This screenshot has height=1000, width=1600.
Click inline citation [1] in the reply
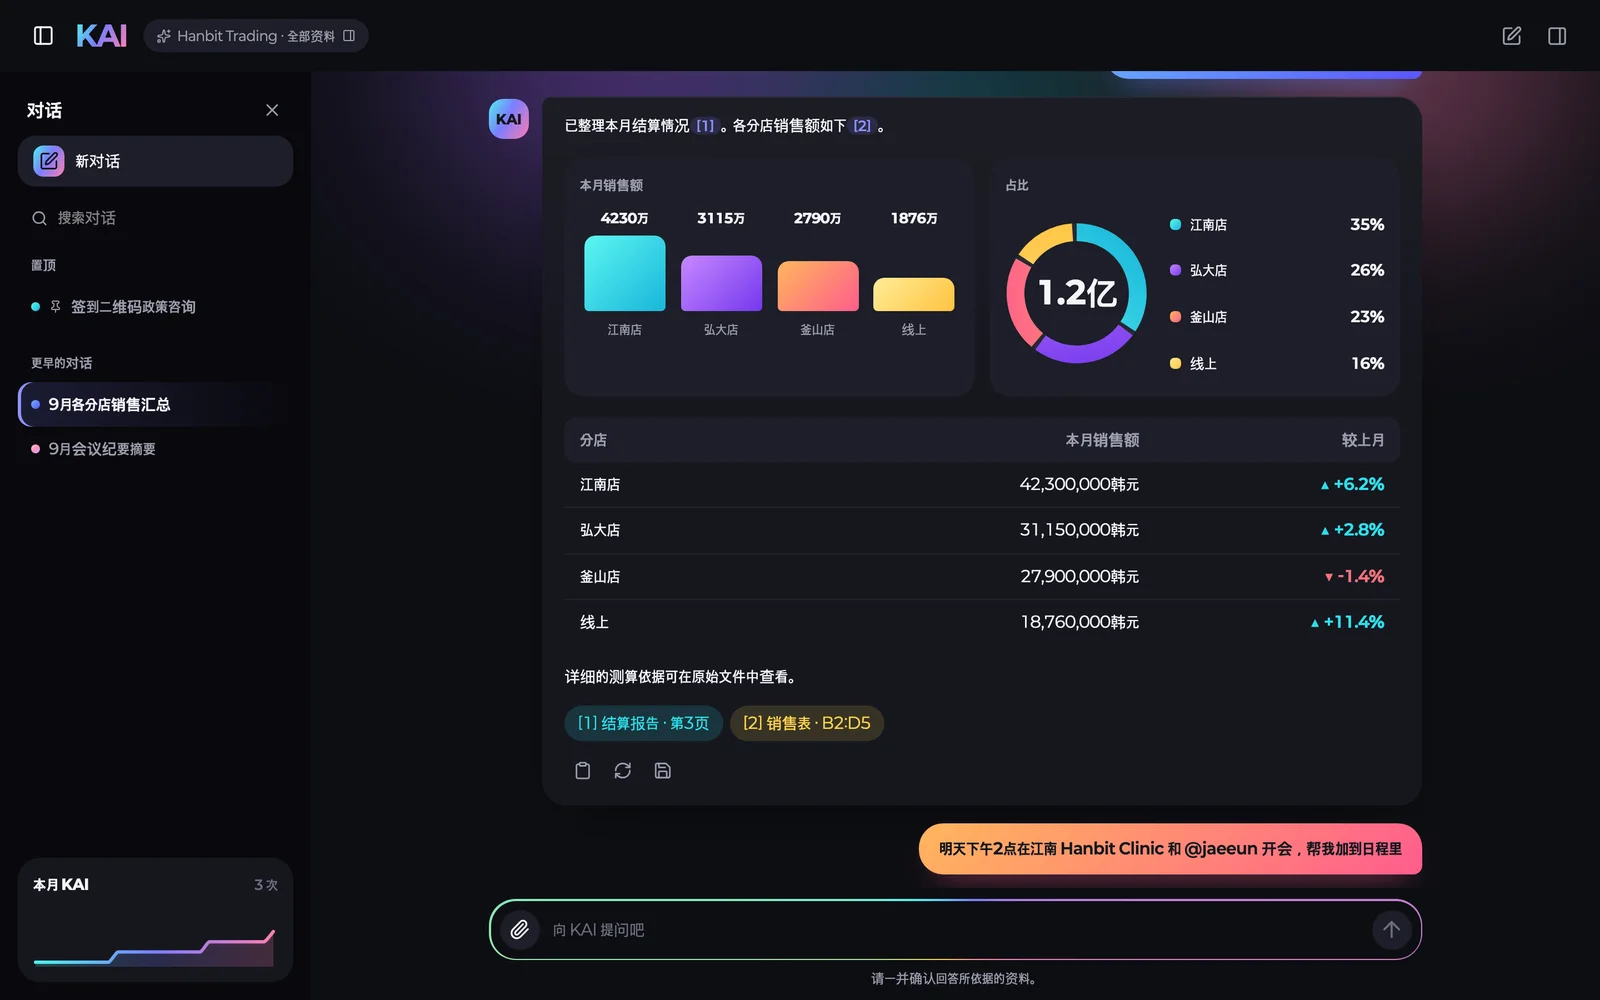pyautogui.click(x=706, y=126)
